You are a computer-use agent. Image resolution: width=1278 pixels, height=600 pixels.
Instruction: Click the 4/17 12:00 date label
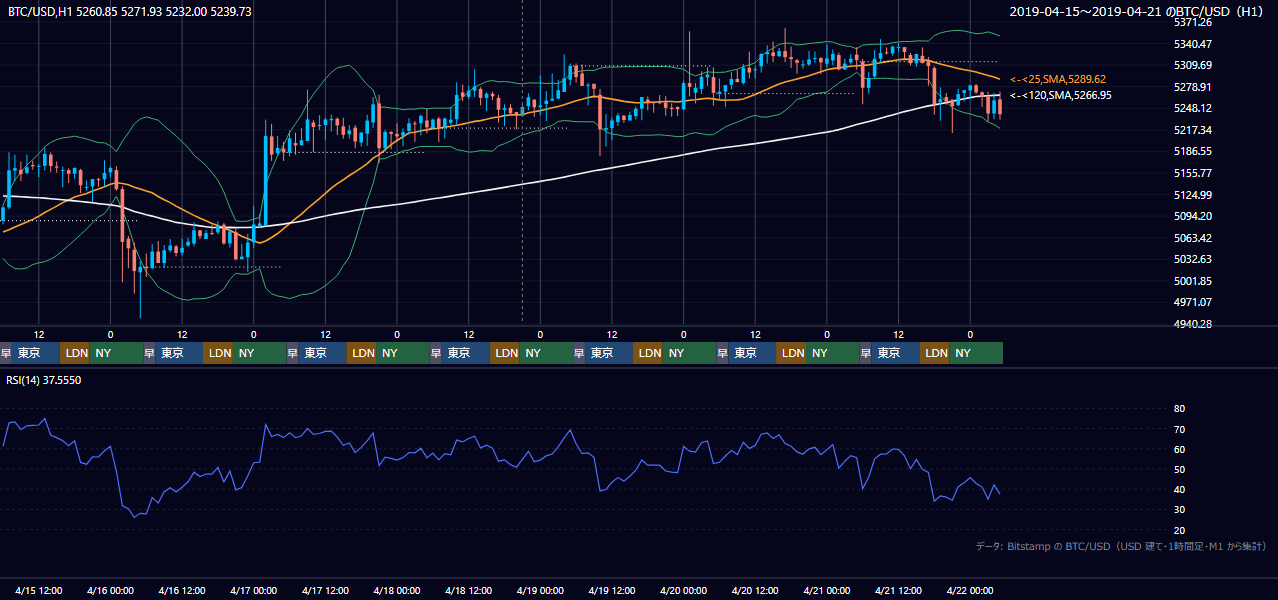pyautogui.click(x=325, y=590)
